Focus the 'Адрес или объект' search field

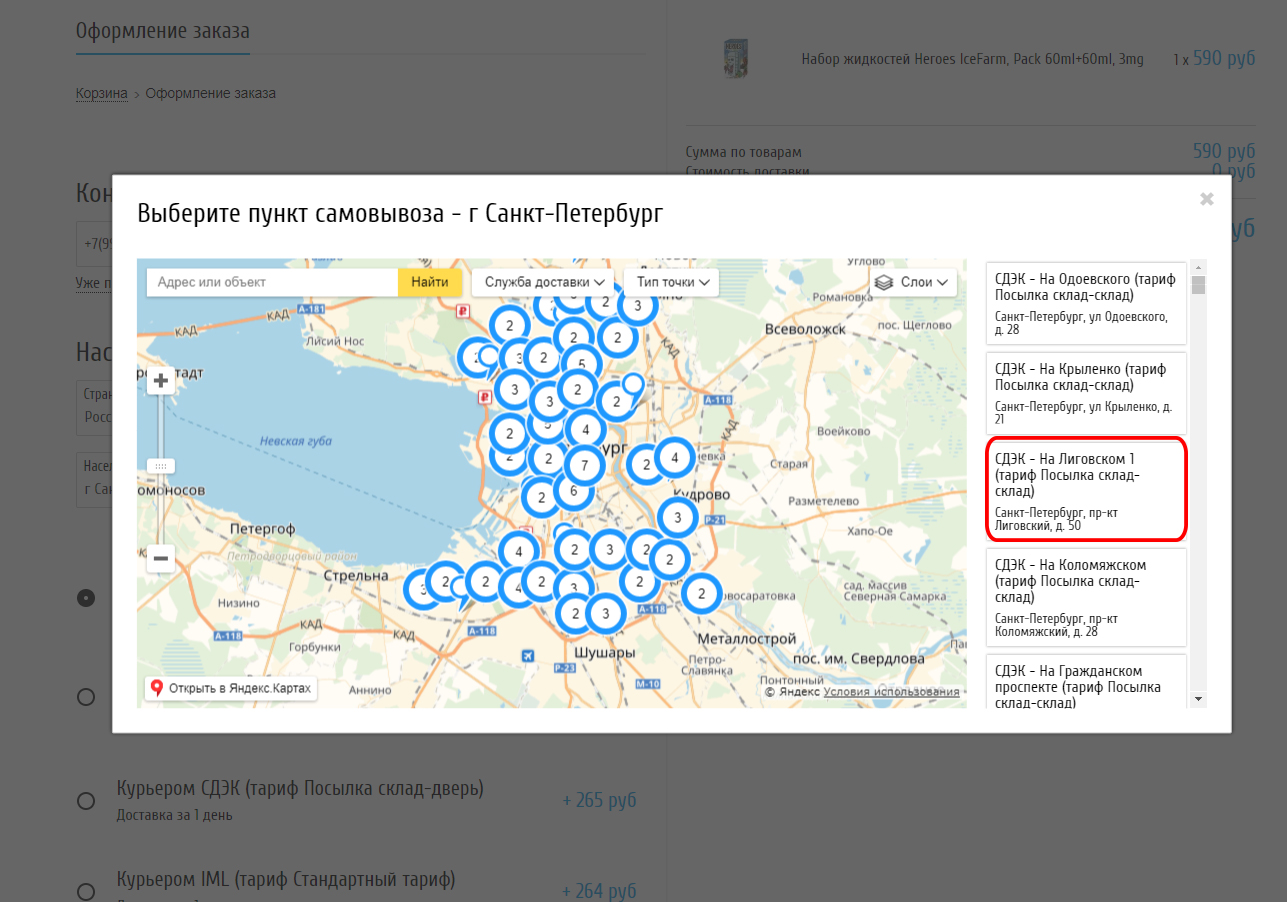click(272, 282)
